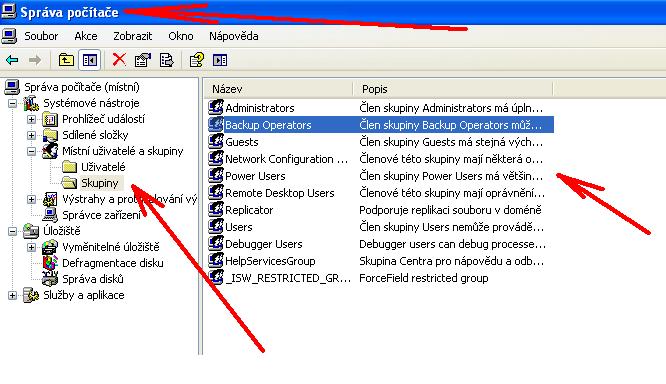
Task: Click the Remote Desktop Users group icon
Action: point(216,192)
